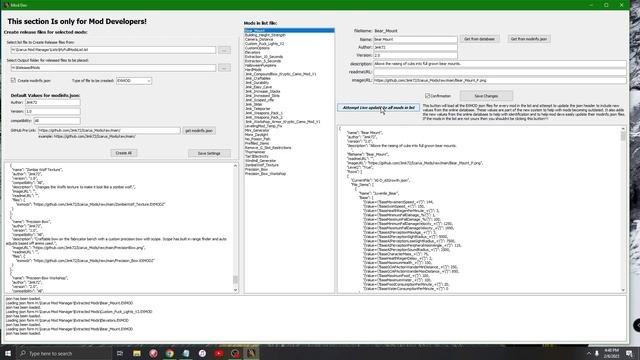Click the taskbar search box
Screen dimensions: 640x360
point(64,353)
